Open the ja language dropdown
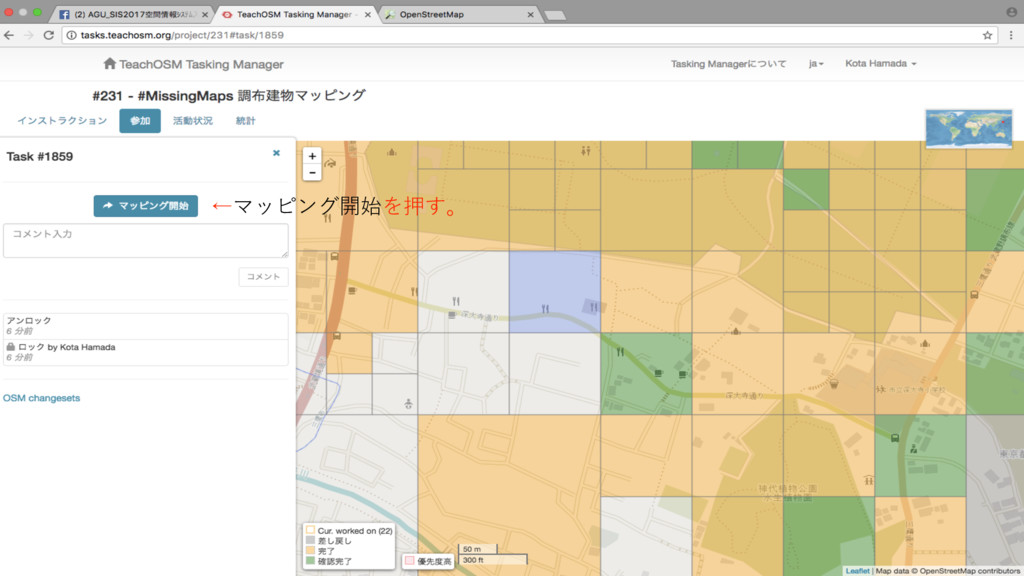Viewport: 1024px width, 576px height. (x=816, y=64)
